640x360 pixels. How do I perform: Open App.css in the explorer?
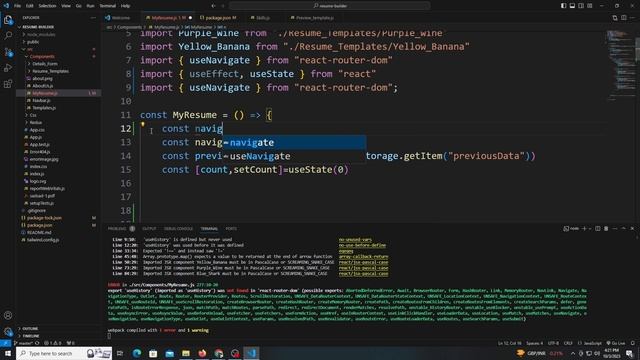pos(37,130)
